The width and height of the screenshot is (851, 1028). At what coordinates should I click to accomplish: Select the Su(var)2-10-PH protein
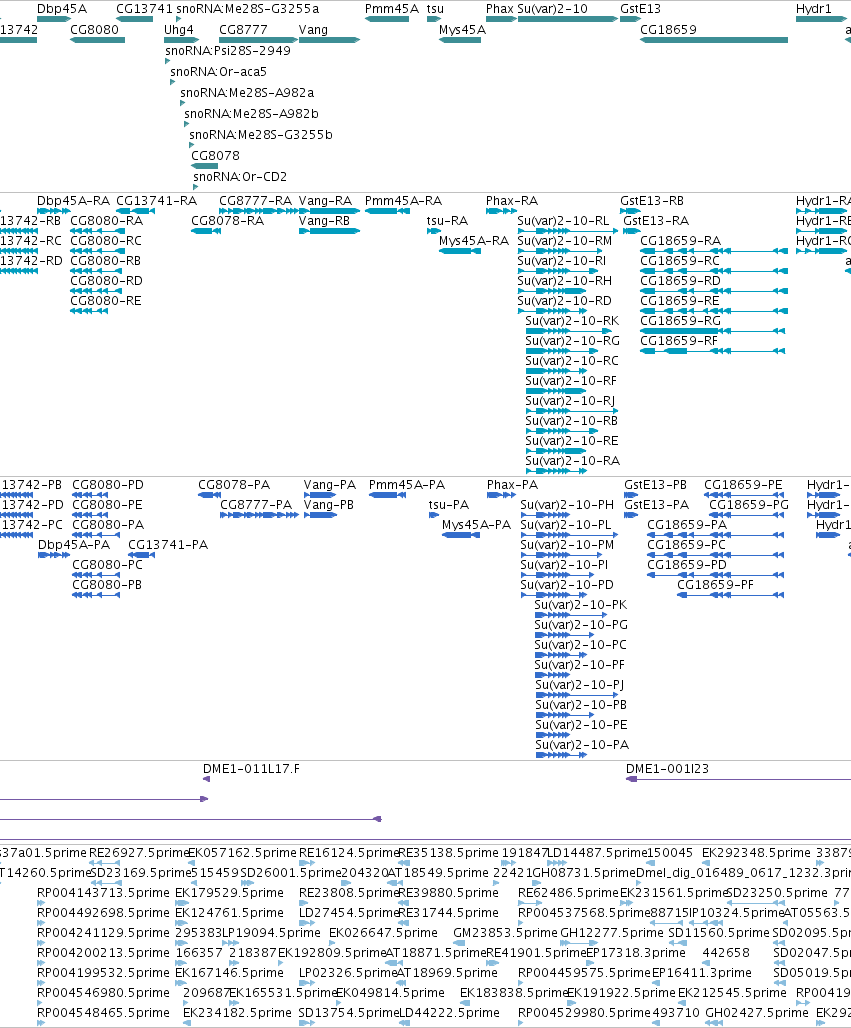567,505
